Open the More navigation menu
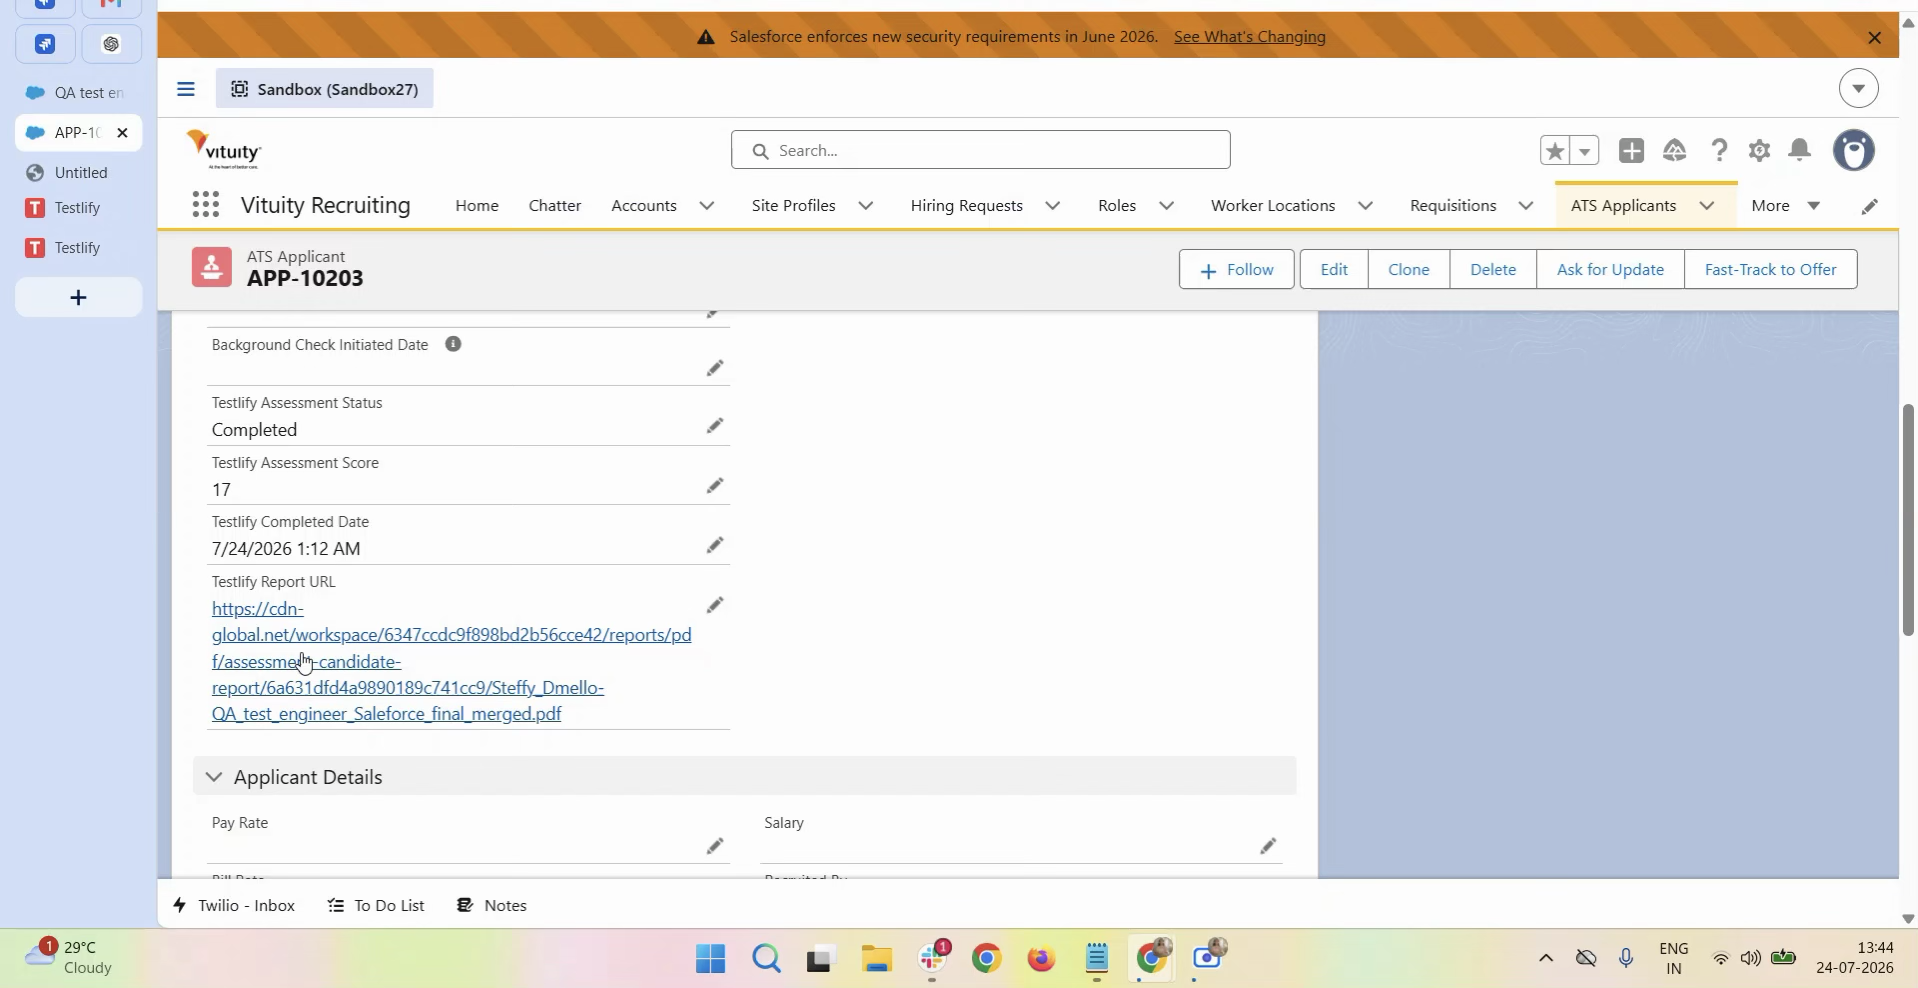 [x=1786, y=206]
